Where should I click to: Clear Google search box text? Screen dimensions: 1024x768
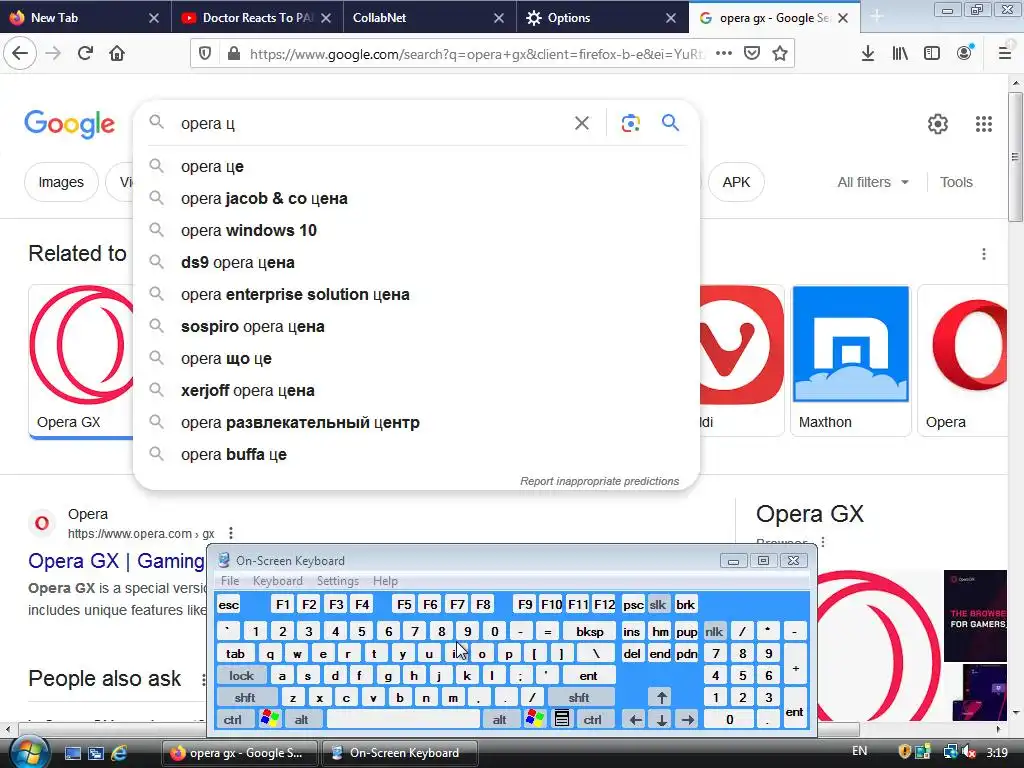coord(582,123)
